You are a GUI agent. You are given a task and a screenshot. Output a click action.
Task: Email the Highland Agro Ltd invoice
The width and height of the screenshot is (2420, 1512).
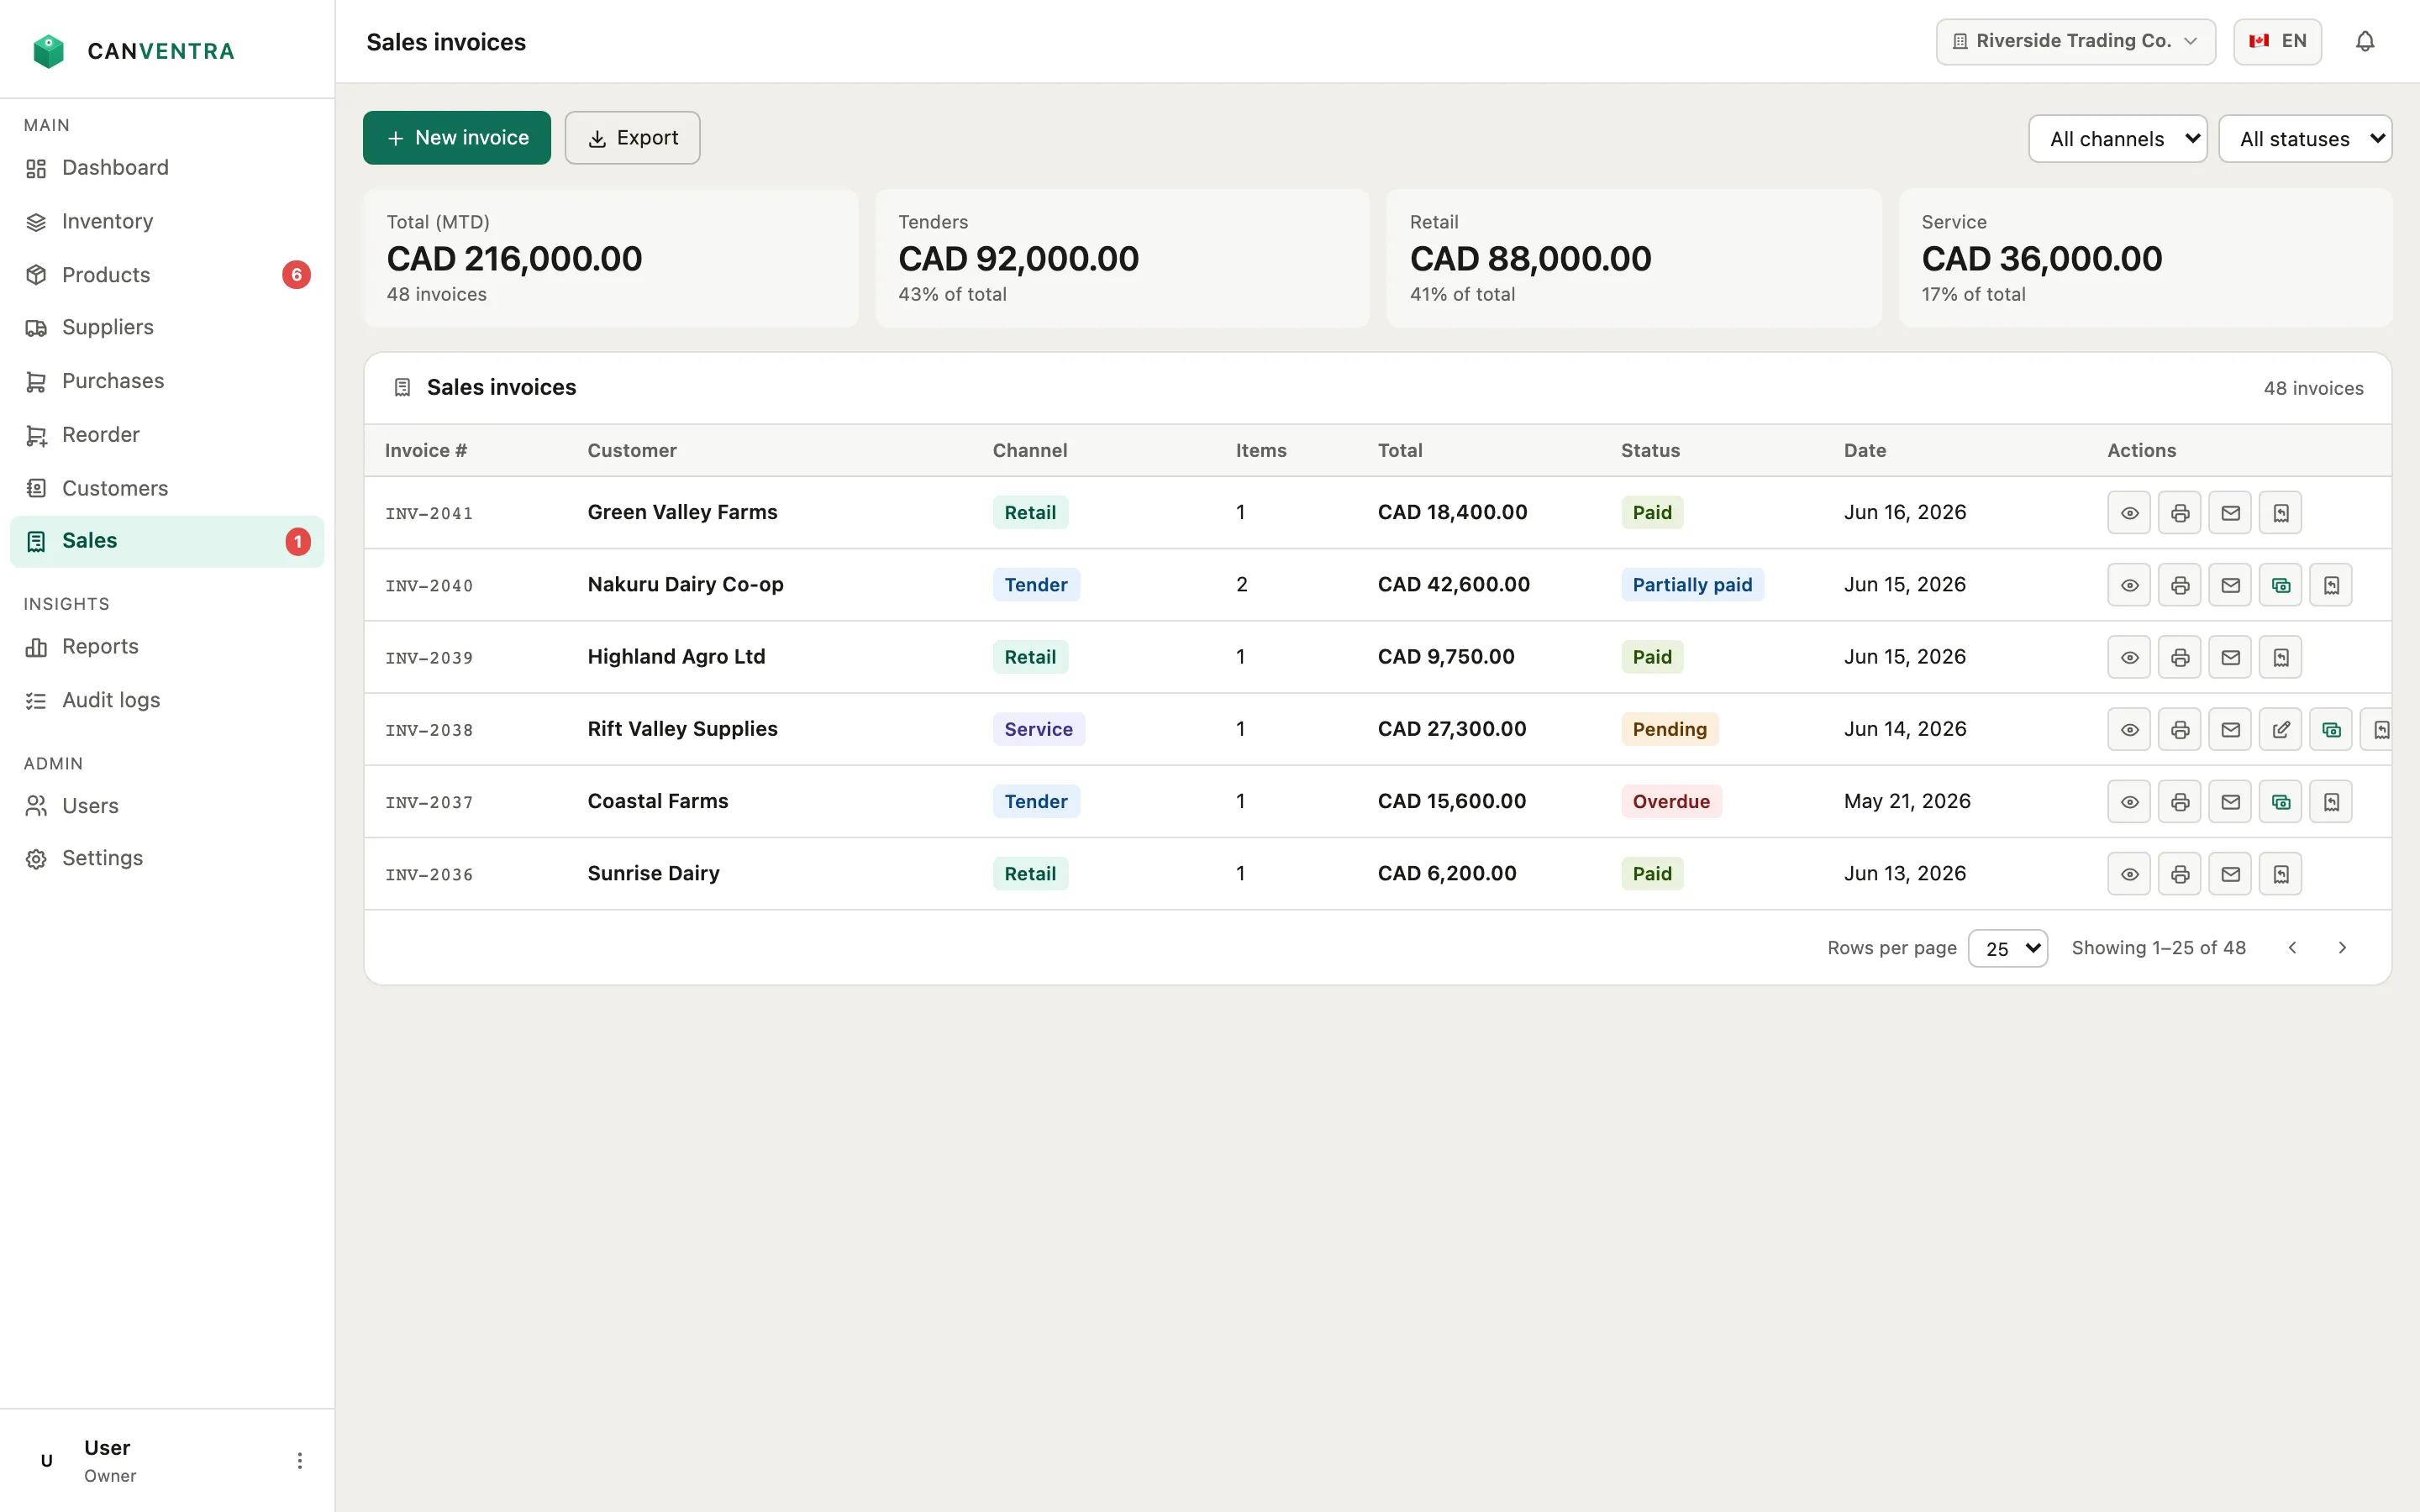(2230, 657)
